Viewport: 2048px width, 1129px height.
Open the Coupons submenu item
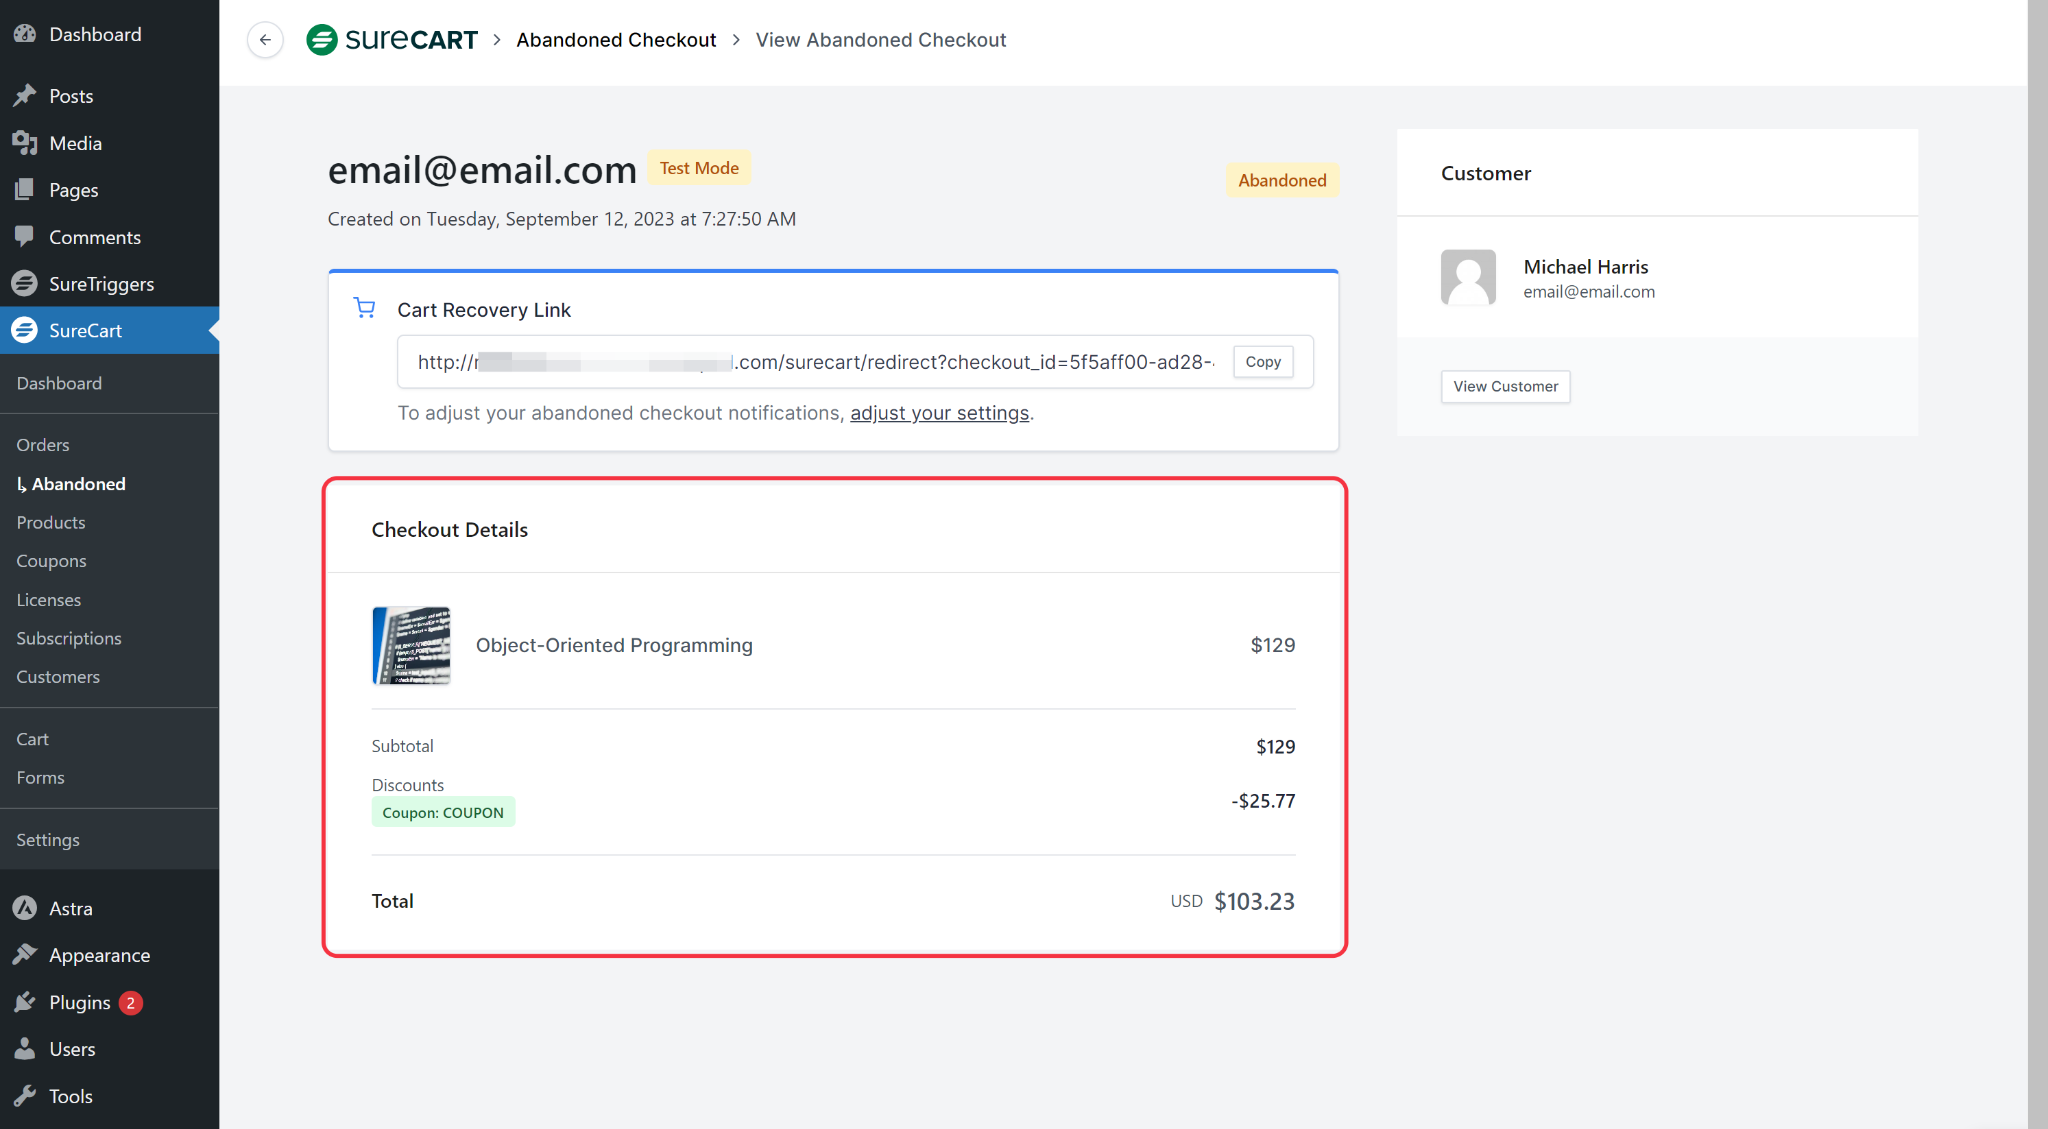[51, 561]
